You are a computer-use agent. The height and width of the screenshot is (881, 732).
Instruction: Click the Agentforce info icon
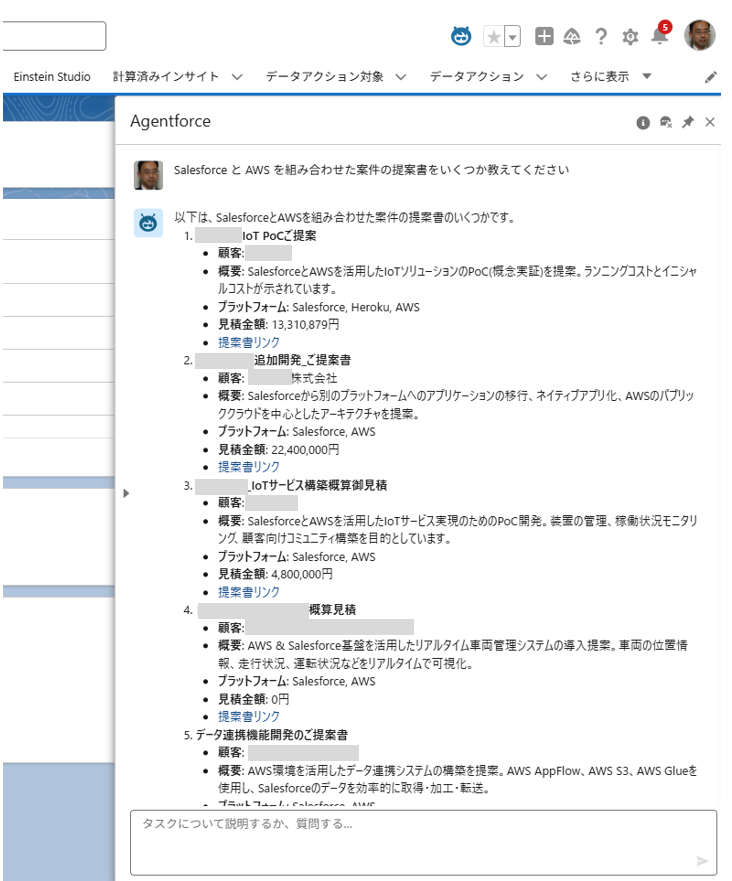click(643, 122)
